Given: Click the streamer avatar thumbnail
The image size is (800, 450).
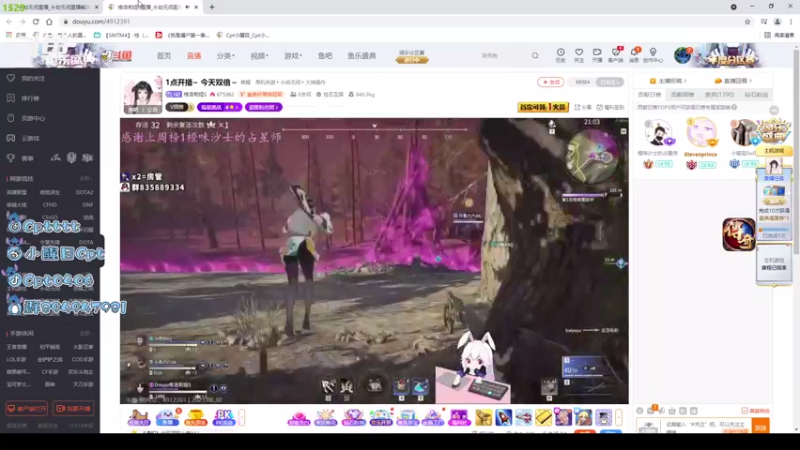Looking at the screenshot, I should [x=143, y=95].
